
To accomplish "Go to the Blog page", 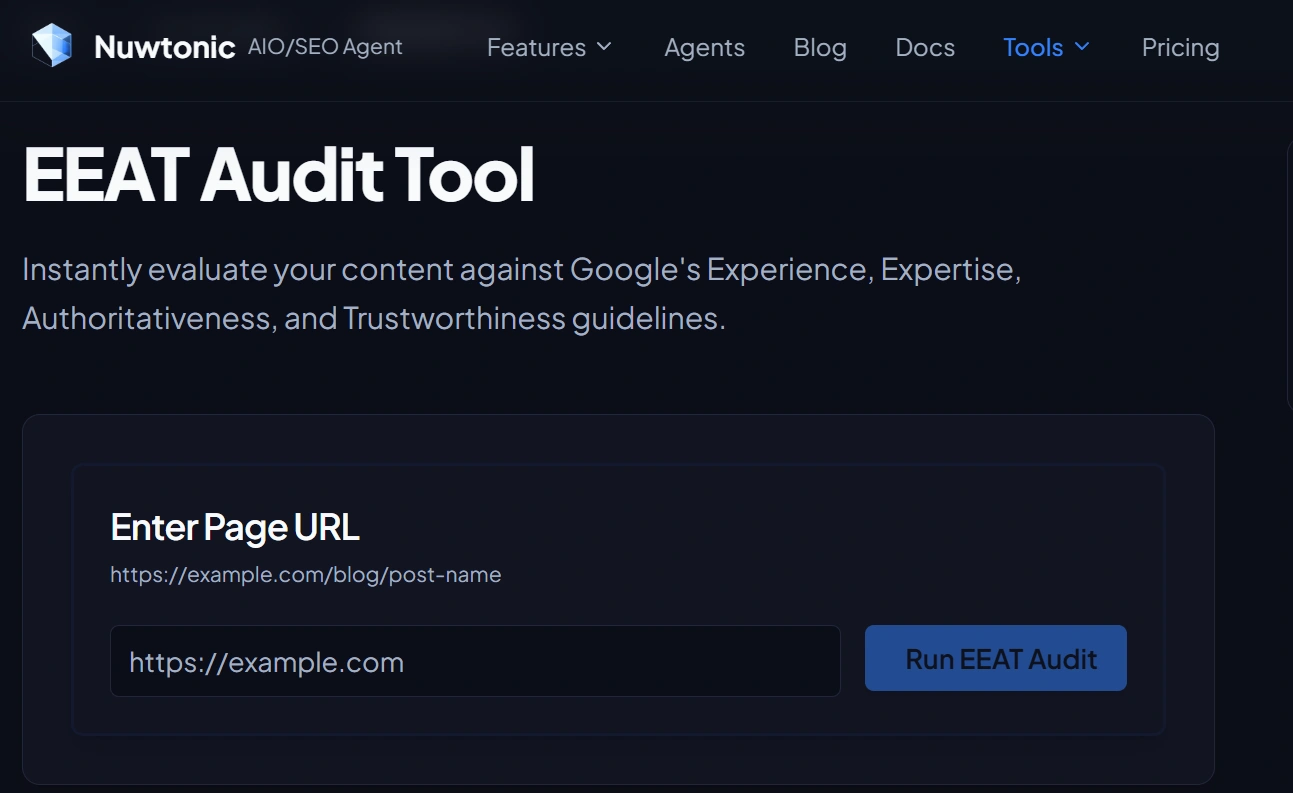I will (x=820, y=47).
